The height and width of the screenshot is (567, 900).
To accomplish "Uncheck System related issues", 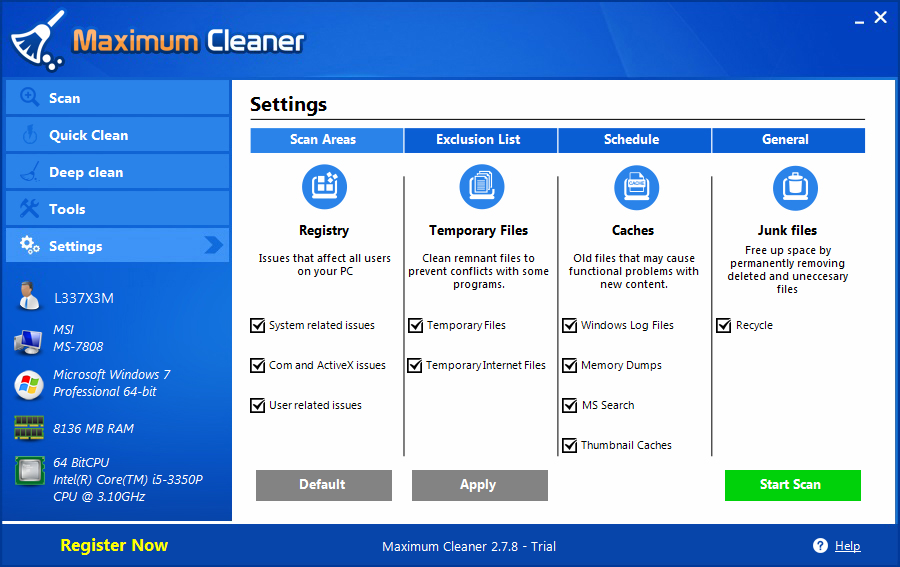I will pos(257,325).
